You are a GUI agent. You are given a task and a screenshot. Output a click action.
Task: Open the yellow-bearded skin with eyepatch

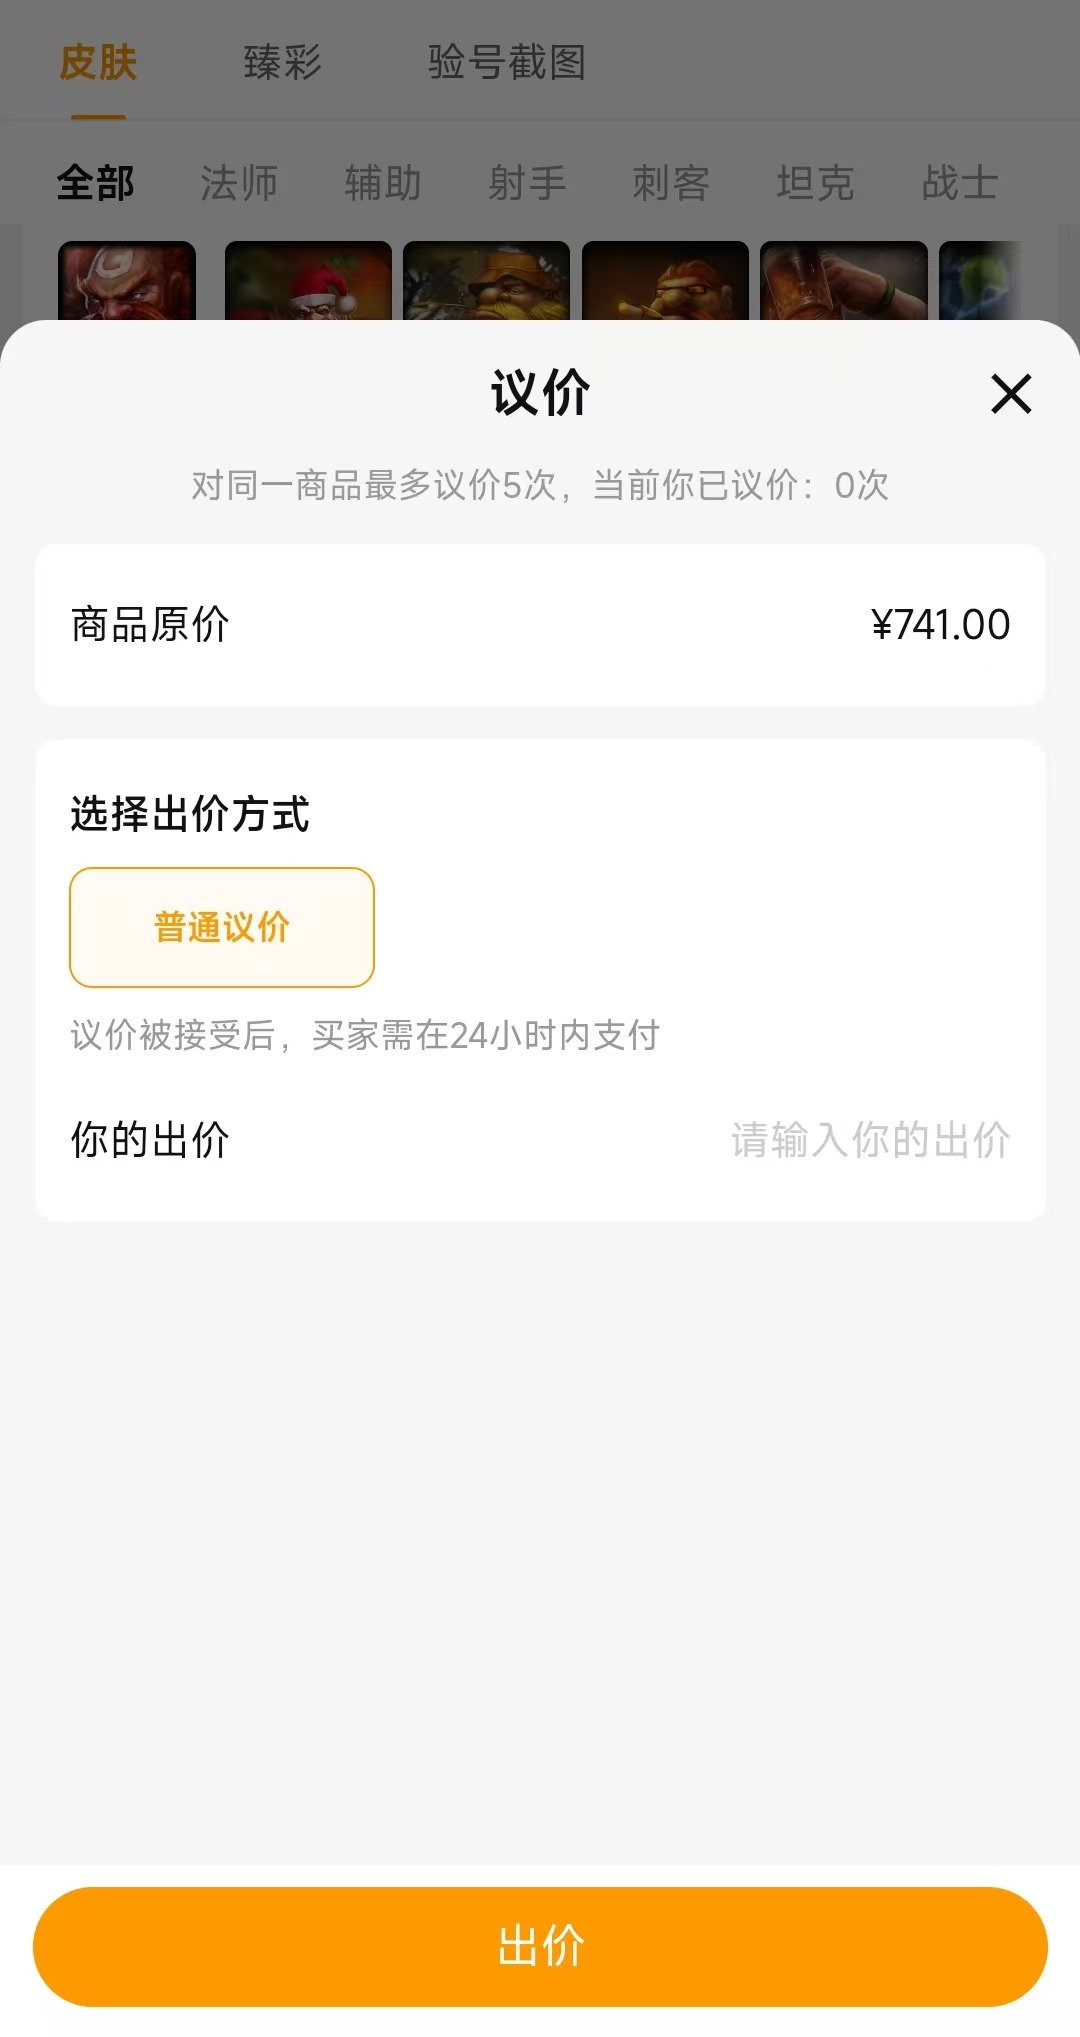(486, 281)
